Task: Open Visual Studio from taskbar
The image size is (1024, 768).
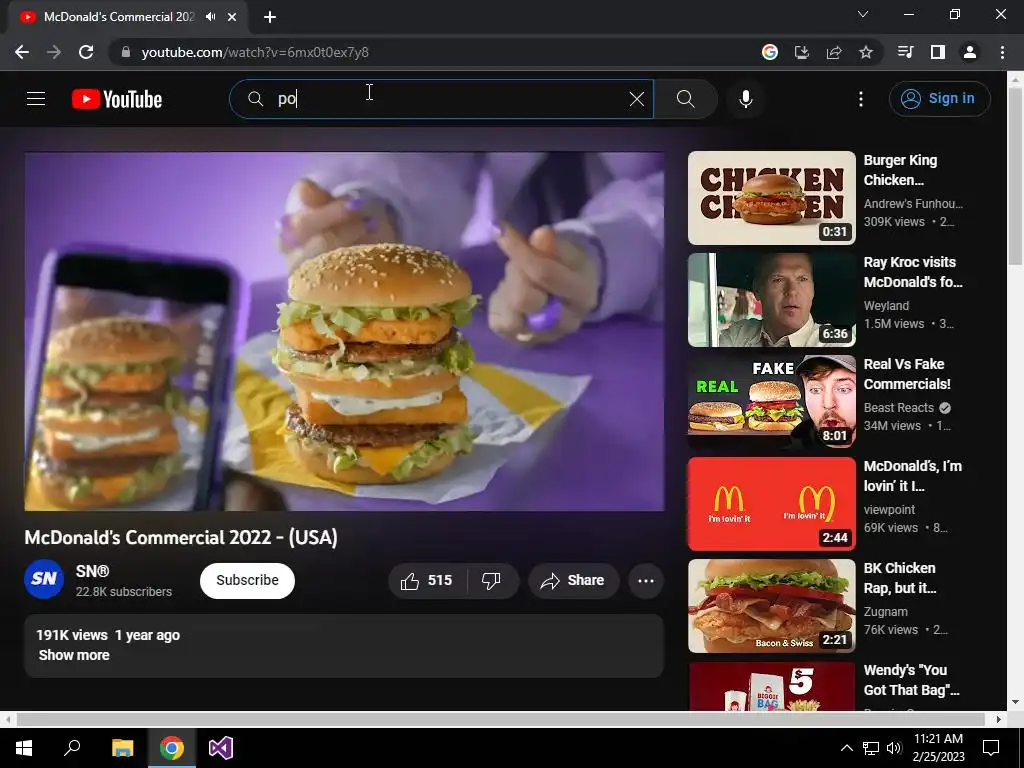Action: click(x=221, y=748)
